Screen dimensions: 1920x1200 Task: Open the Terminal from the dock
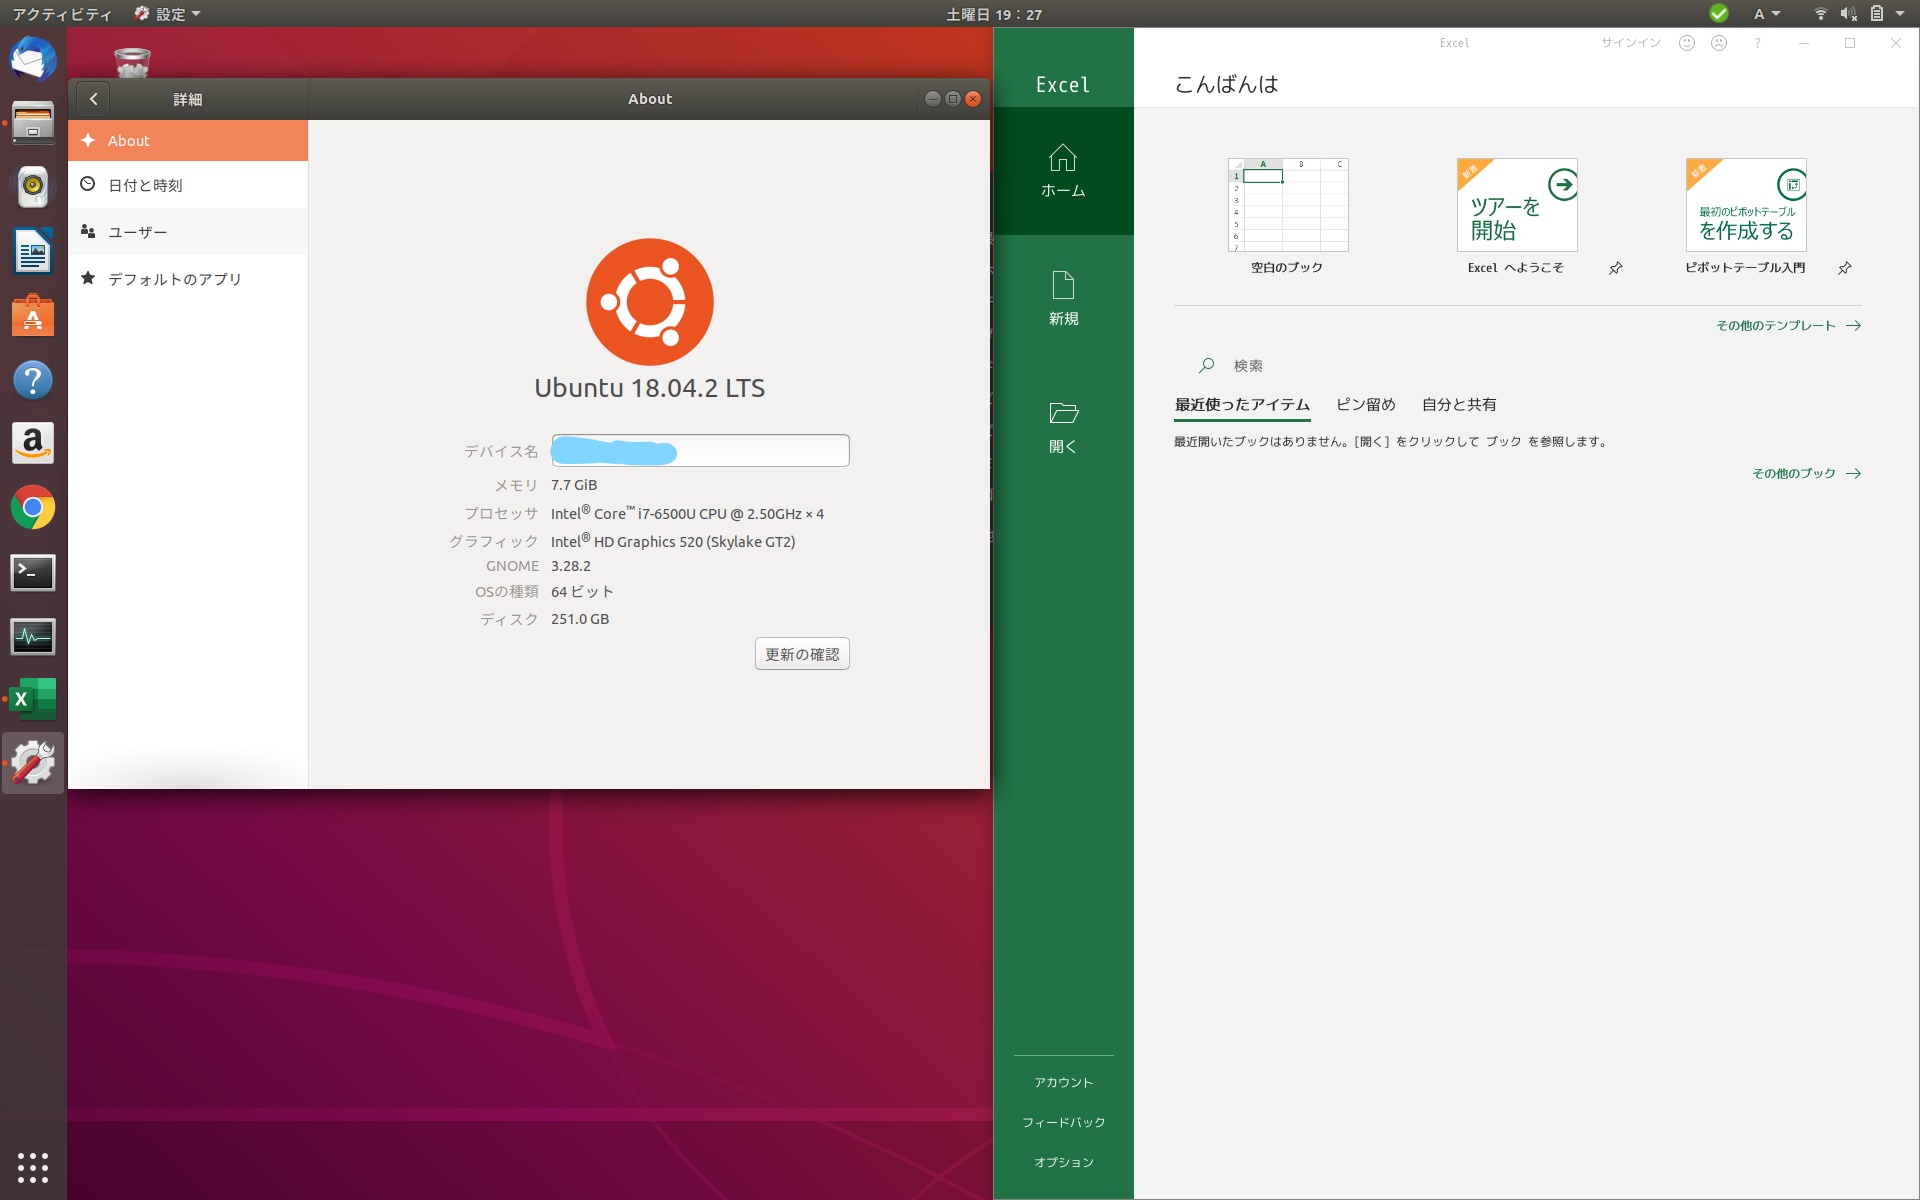click(x=32, y=573)
